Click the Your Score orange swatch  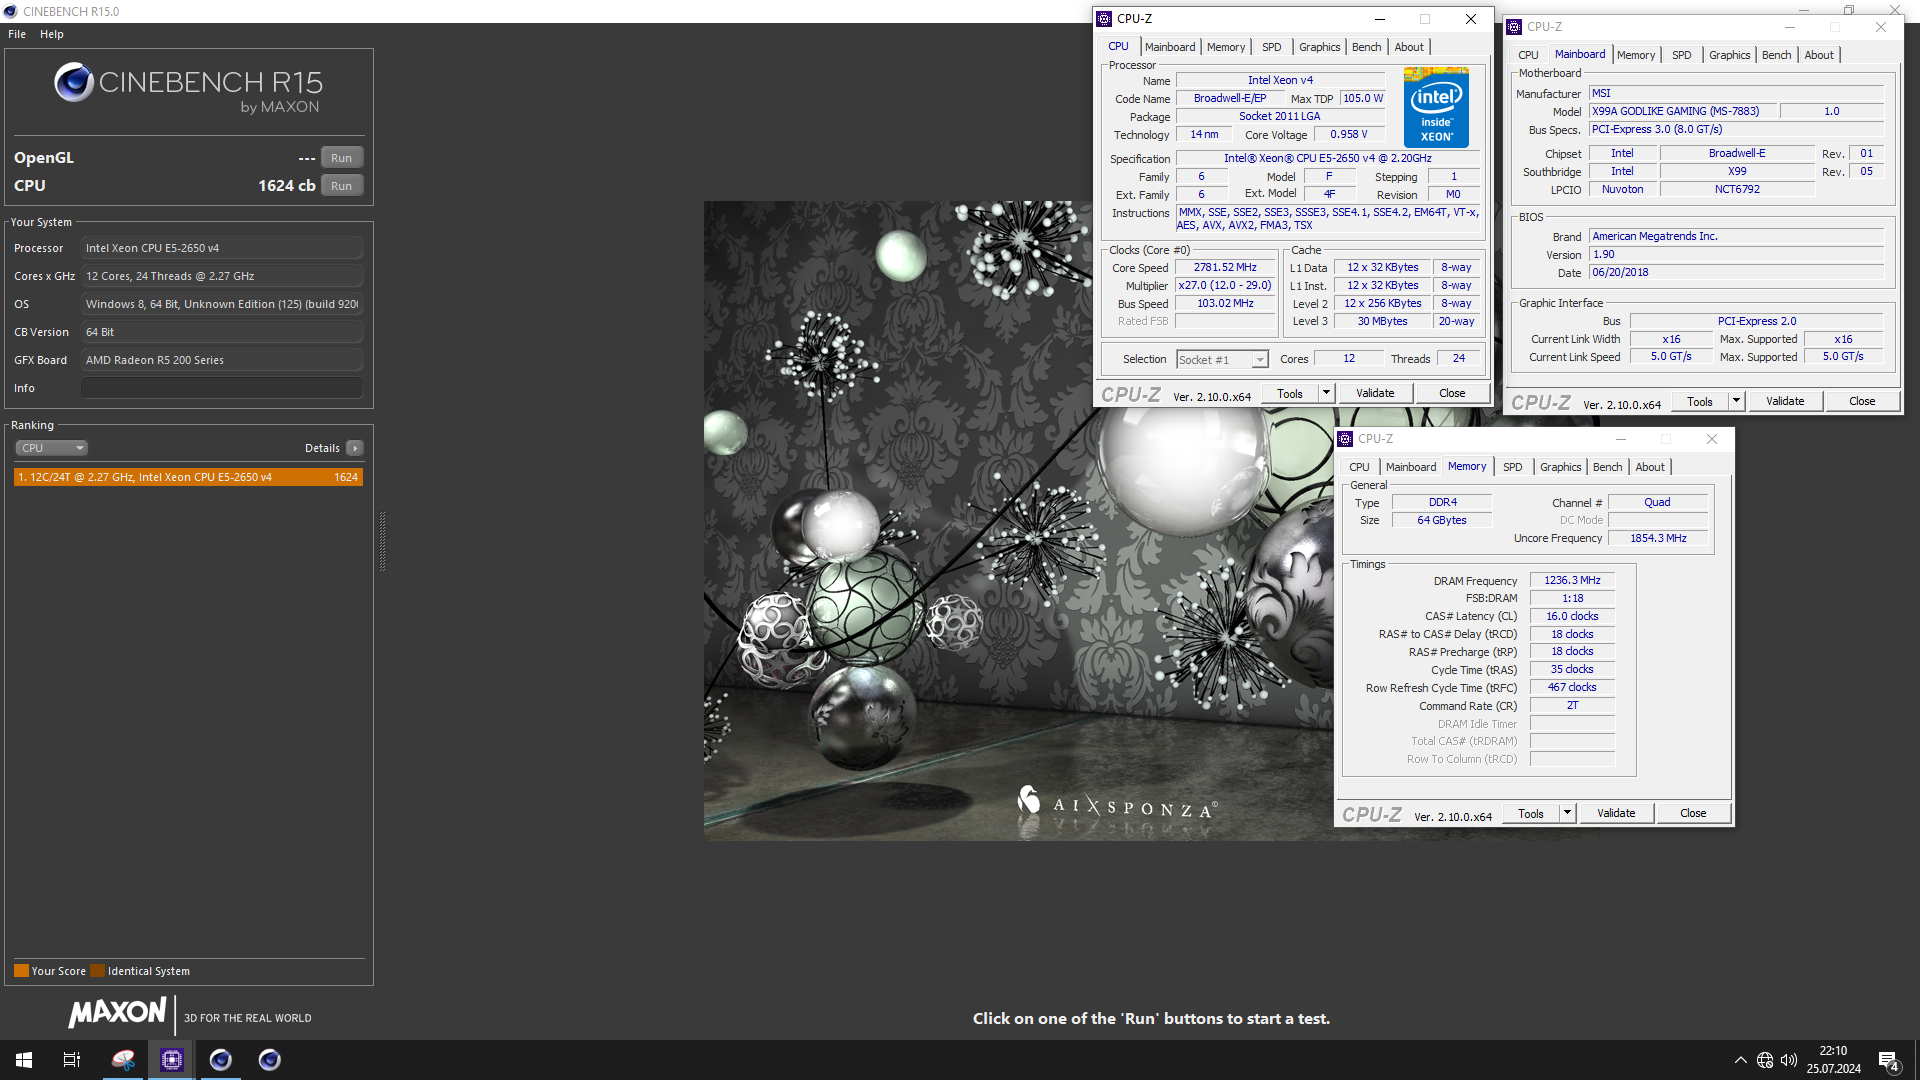coord(21,971)
